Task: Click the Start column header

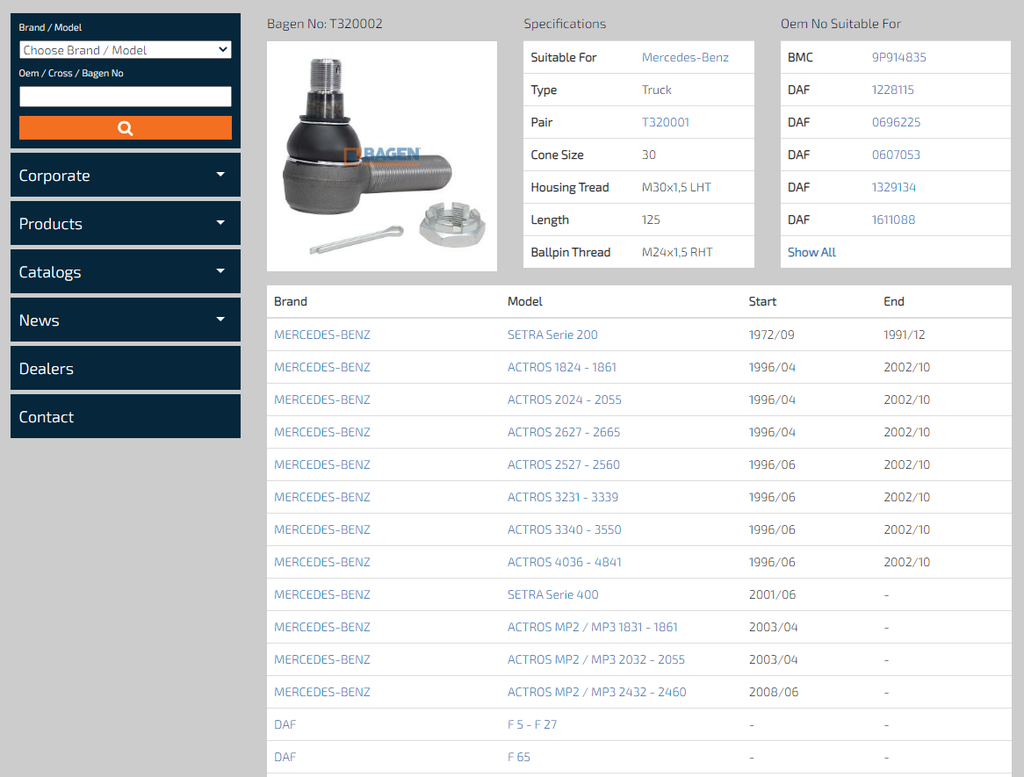Action: [x=762, y=302]
